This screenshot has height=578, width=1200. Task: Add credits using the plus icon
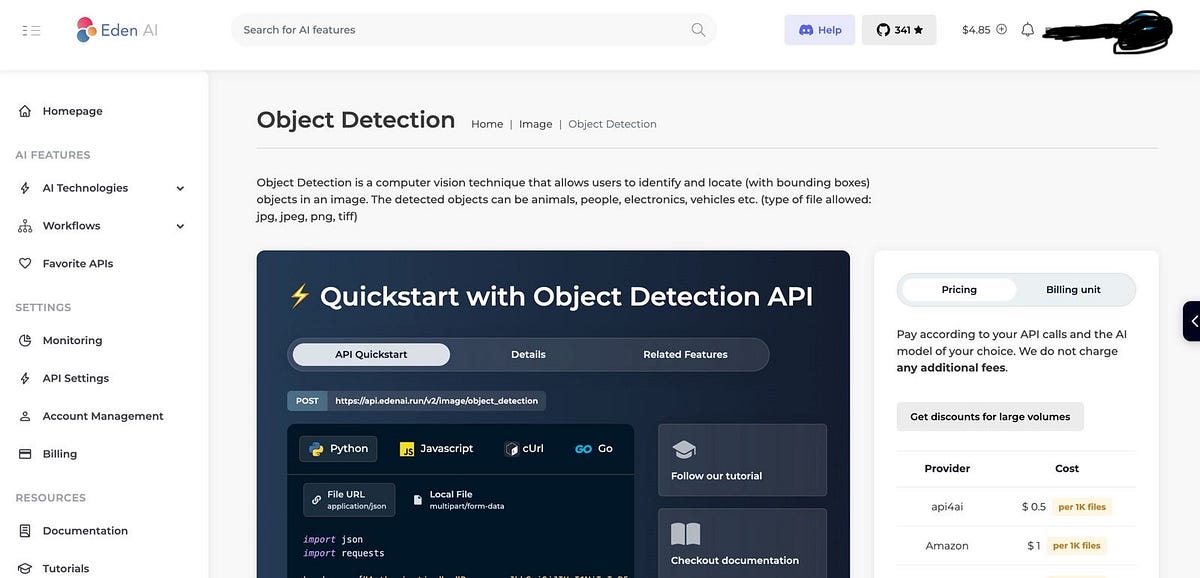tap(1004, 29)
